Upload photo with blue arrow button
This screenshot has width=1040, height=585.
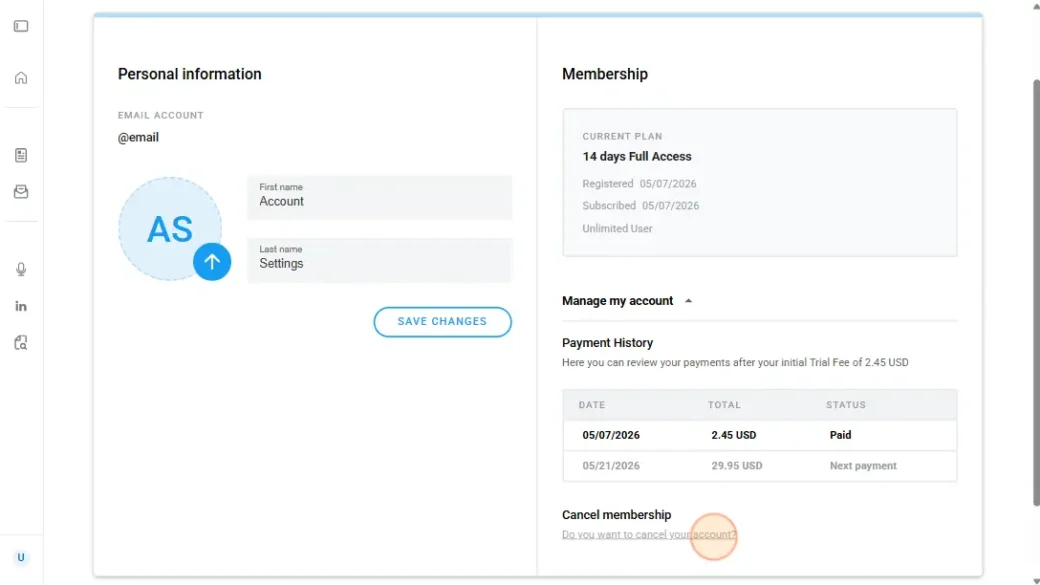212,262
